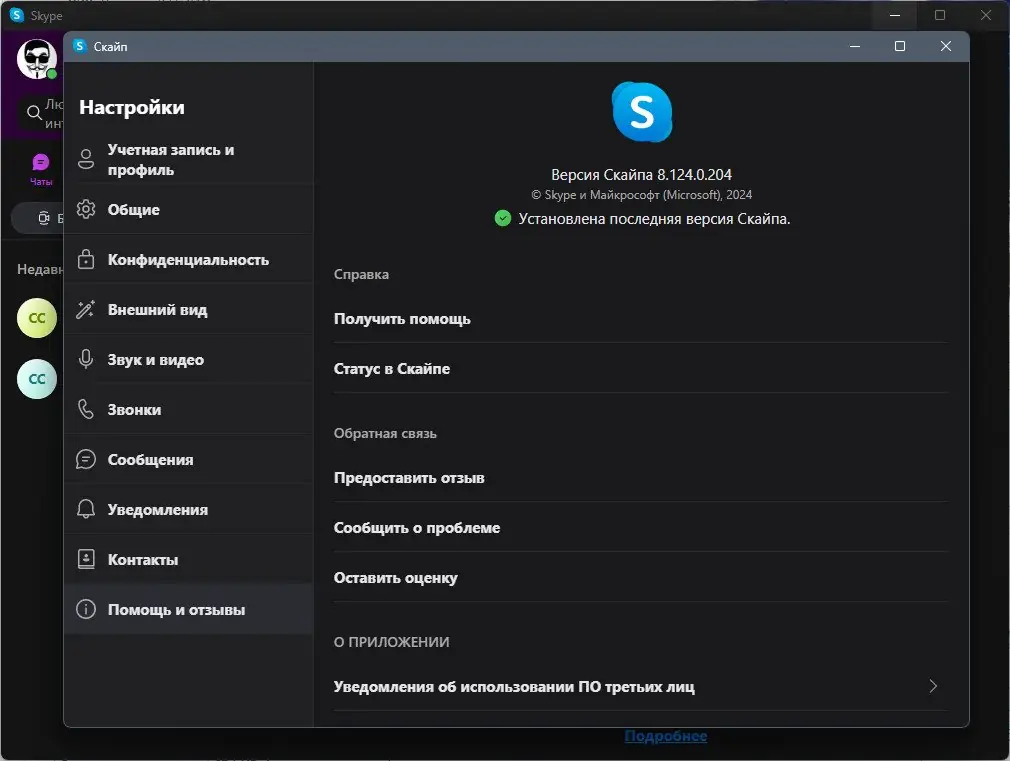Click Получить помощь to get help
1010x761 pixels.
click(x=640, y=319)
